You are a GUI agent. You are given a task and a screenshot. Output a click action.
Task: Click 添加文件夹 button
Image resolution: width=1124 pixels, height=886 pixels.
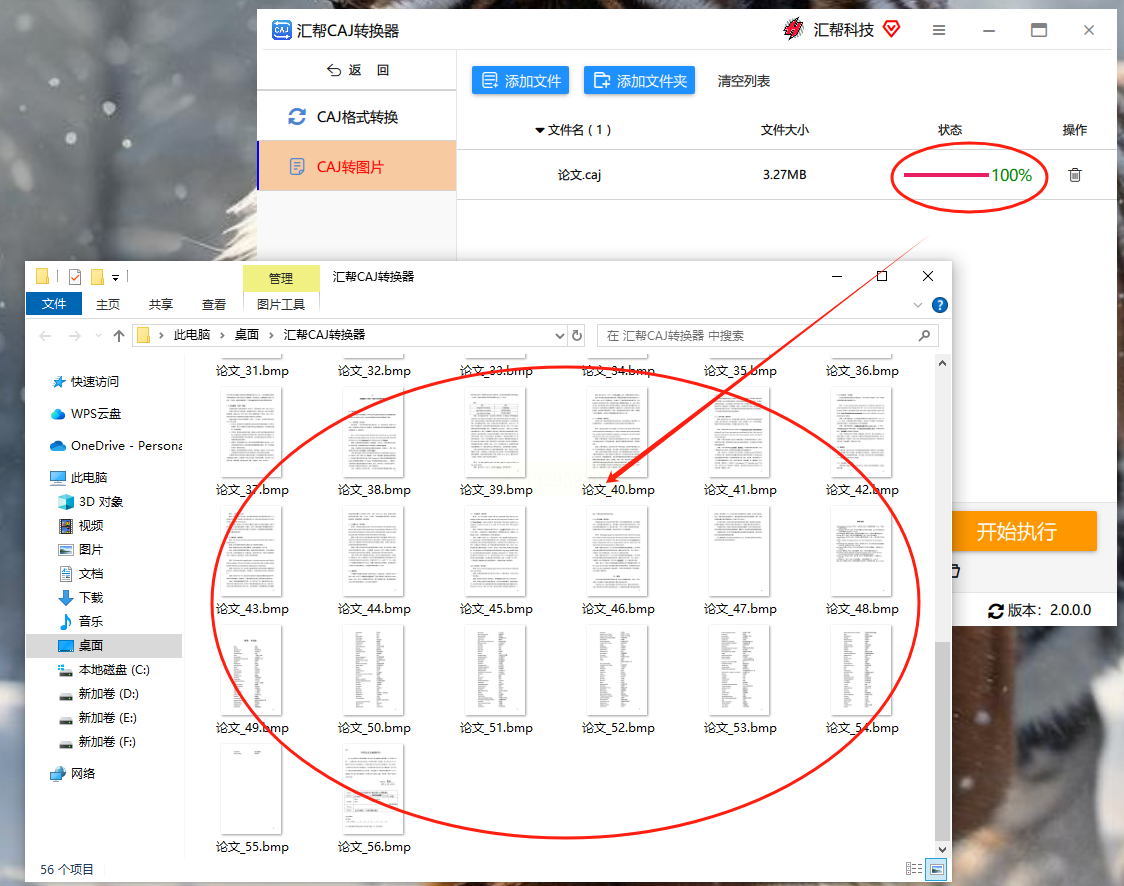(x=639, y=80)
